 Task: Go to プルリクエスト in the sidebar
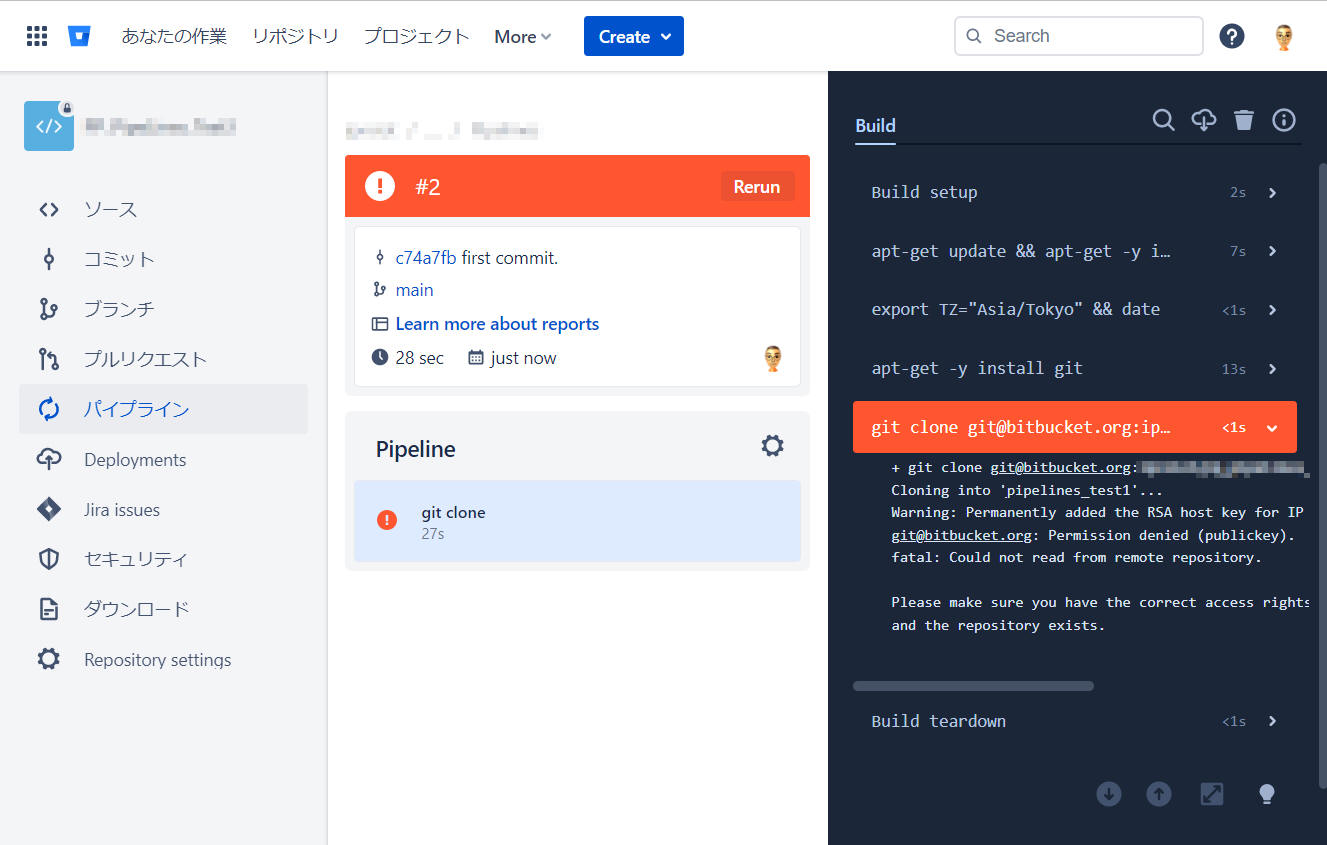[x=145, y=359]
